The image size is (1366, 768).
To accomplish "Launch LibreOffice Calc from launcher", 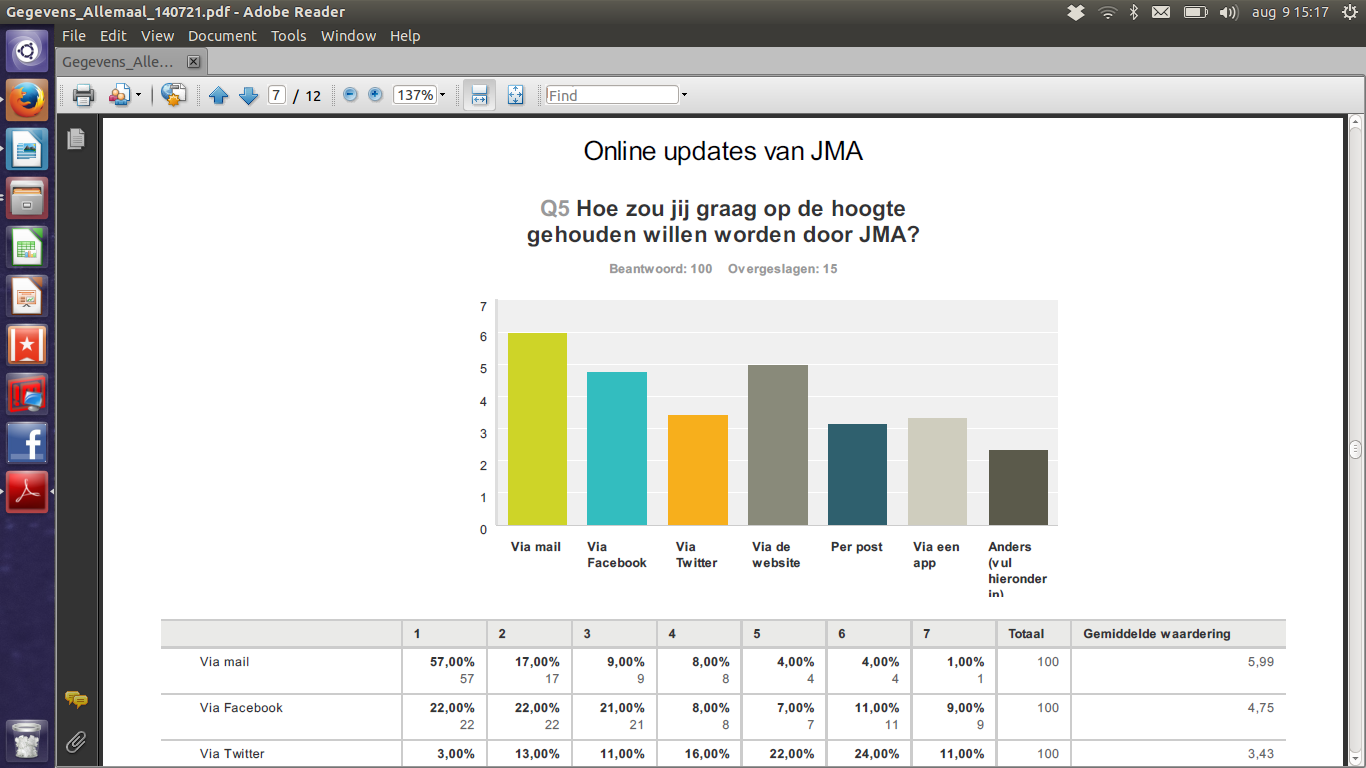I will [27, 246].
